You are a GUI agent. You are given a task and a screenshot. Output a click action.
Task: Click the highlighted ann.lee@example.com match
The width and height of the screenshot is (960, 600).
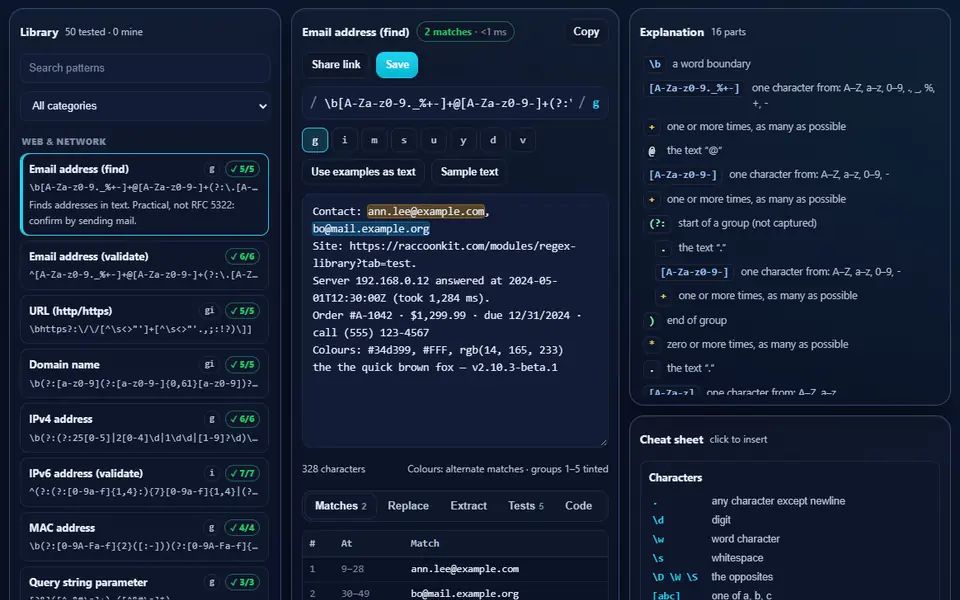click(x=426, y=211)
